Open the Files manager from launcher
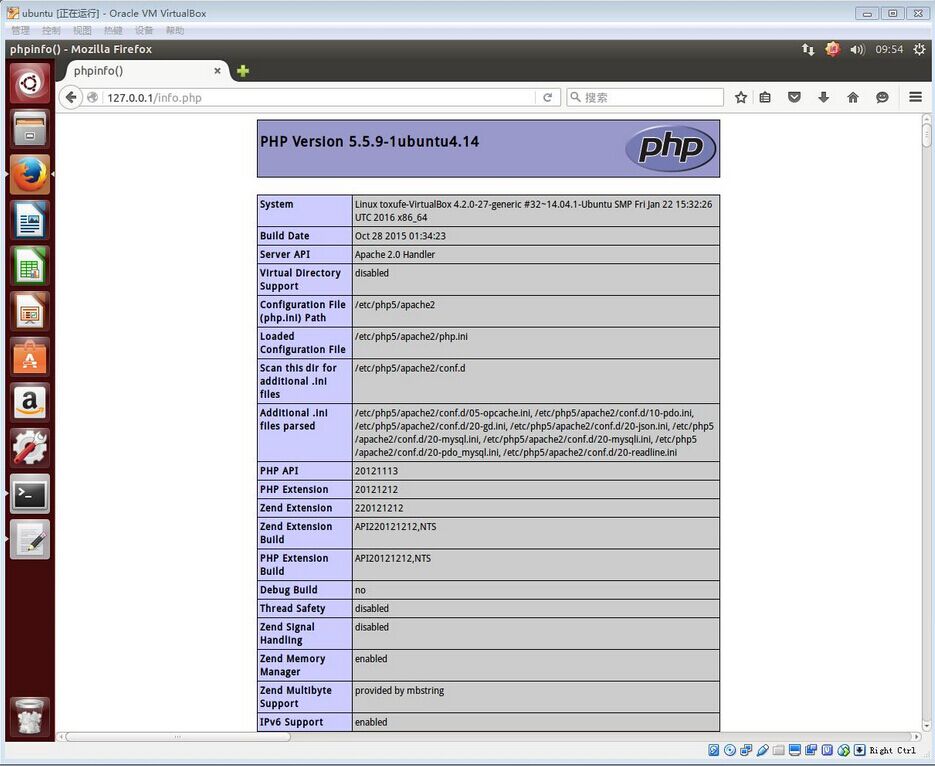 (x=29, y=129)
